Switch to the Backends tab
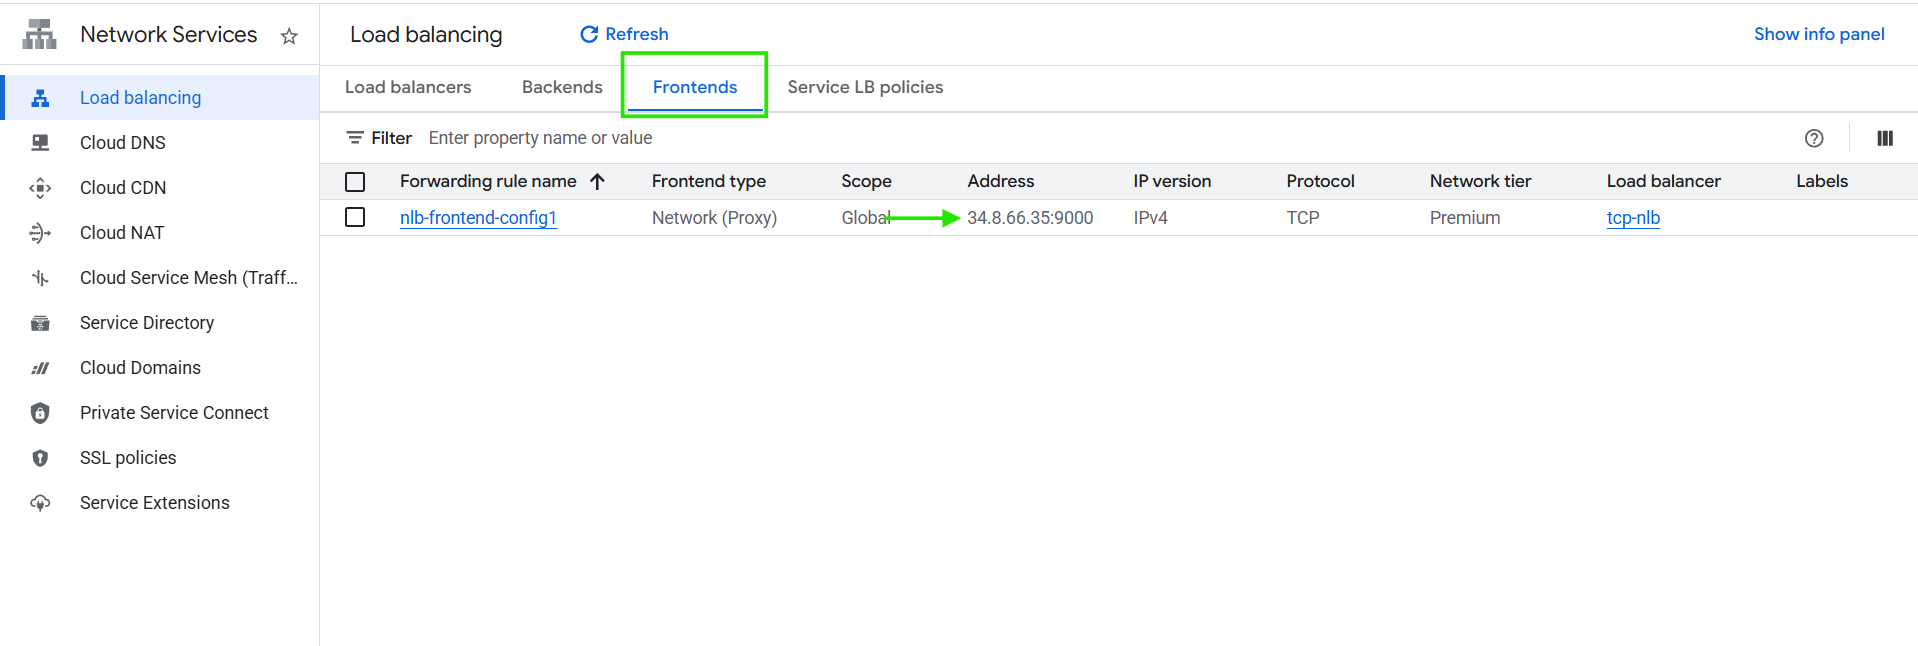The image size is (1918, 646). 562,87
